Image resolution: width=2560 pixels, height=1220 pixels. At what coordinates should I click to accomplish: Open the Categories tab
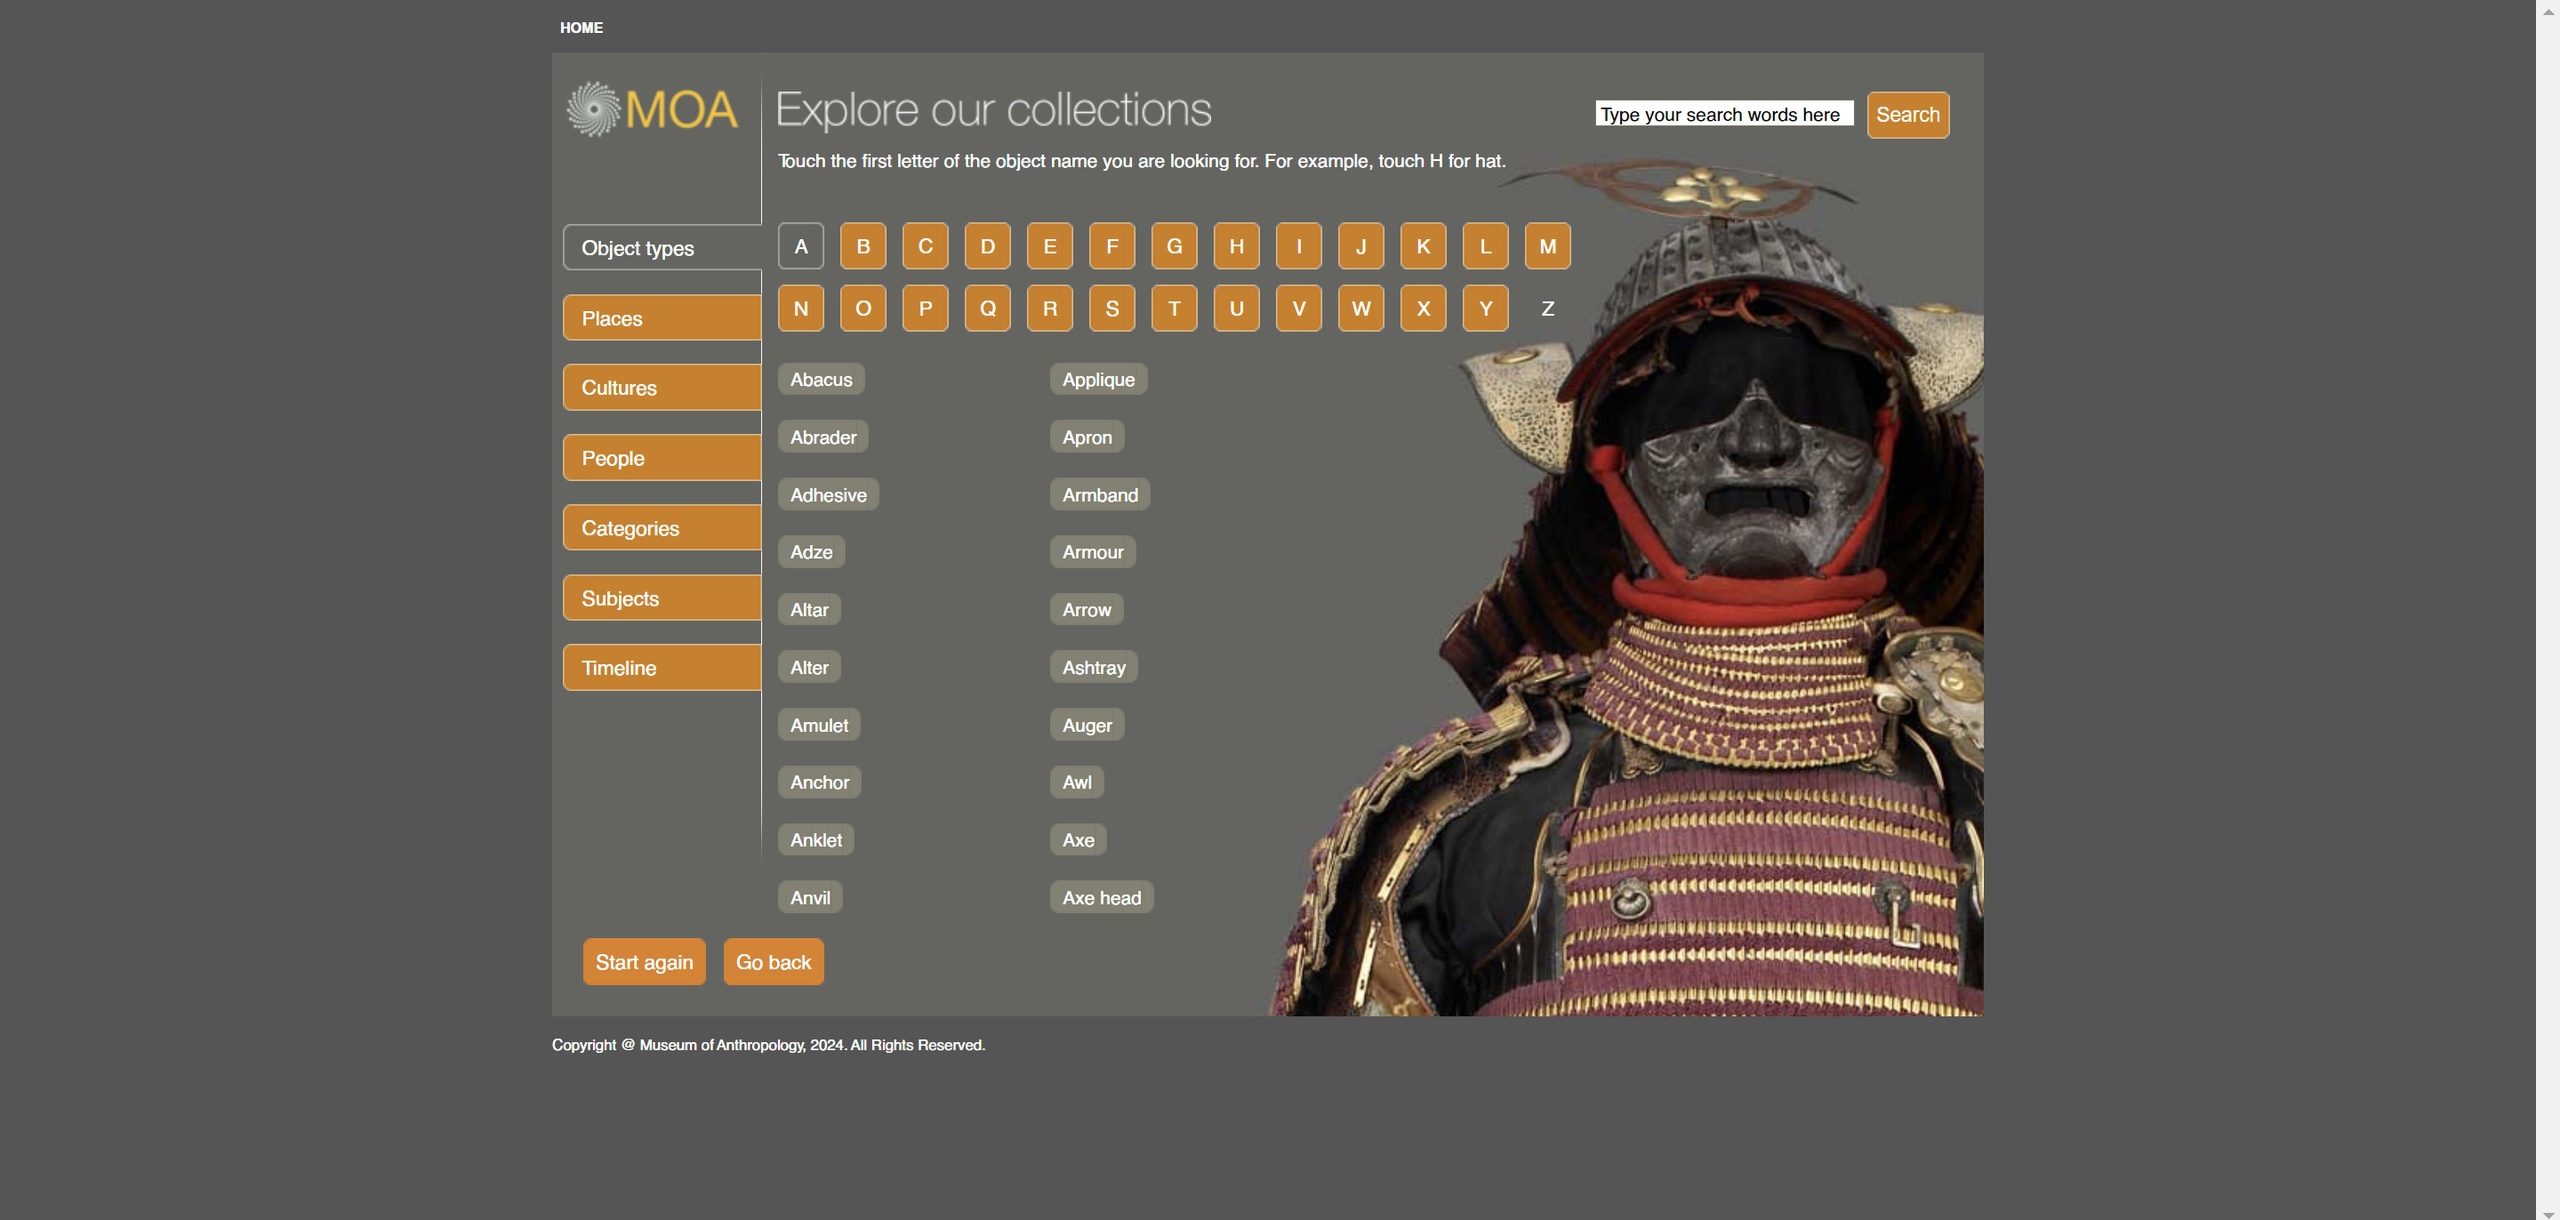662,528
